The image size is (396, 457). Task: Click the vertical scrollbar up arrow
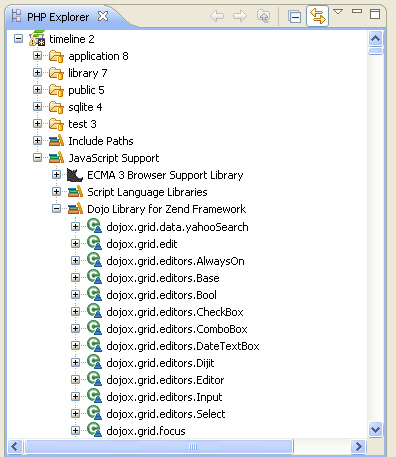click(376, 39)
